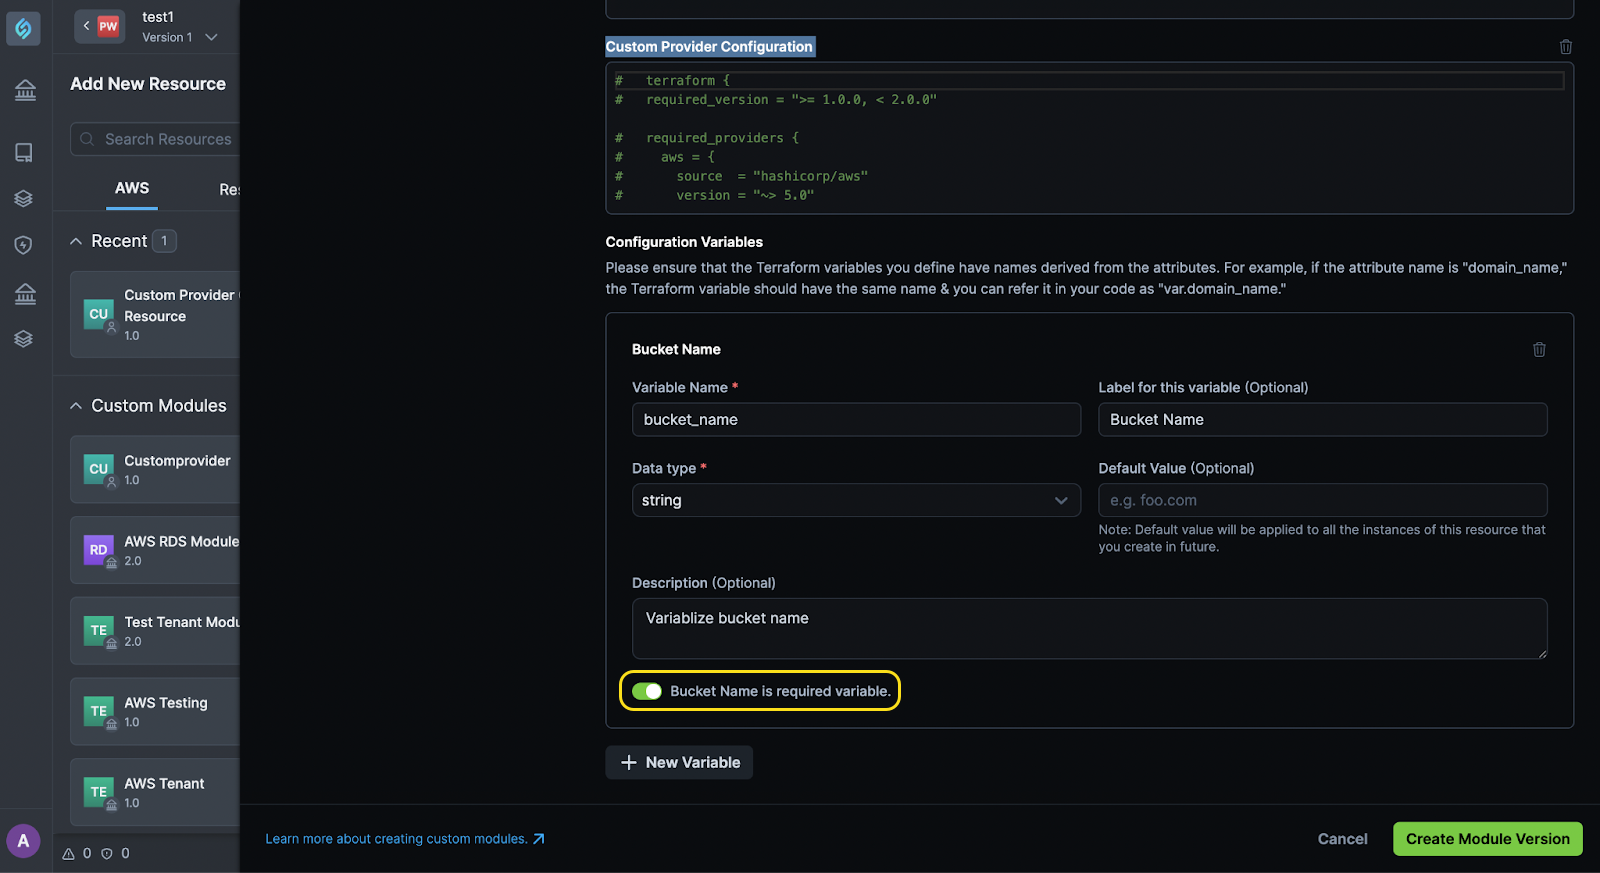Screen dimensions: 1600x873
Task: Click the second bank-building sidebar icon
Action: tap(25, 293)
